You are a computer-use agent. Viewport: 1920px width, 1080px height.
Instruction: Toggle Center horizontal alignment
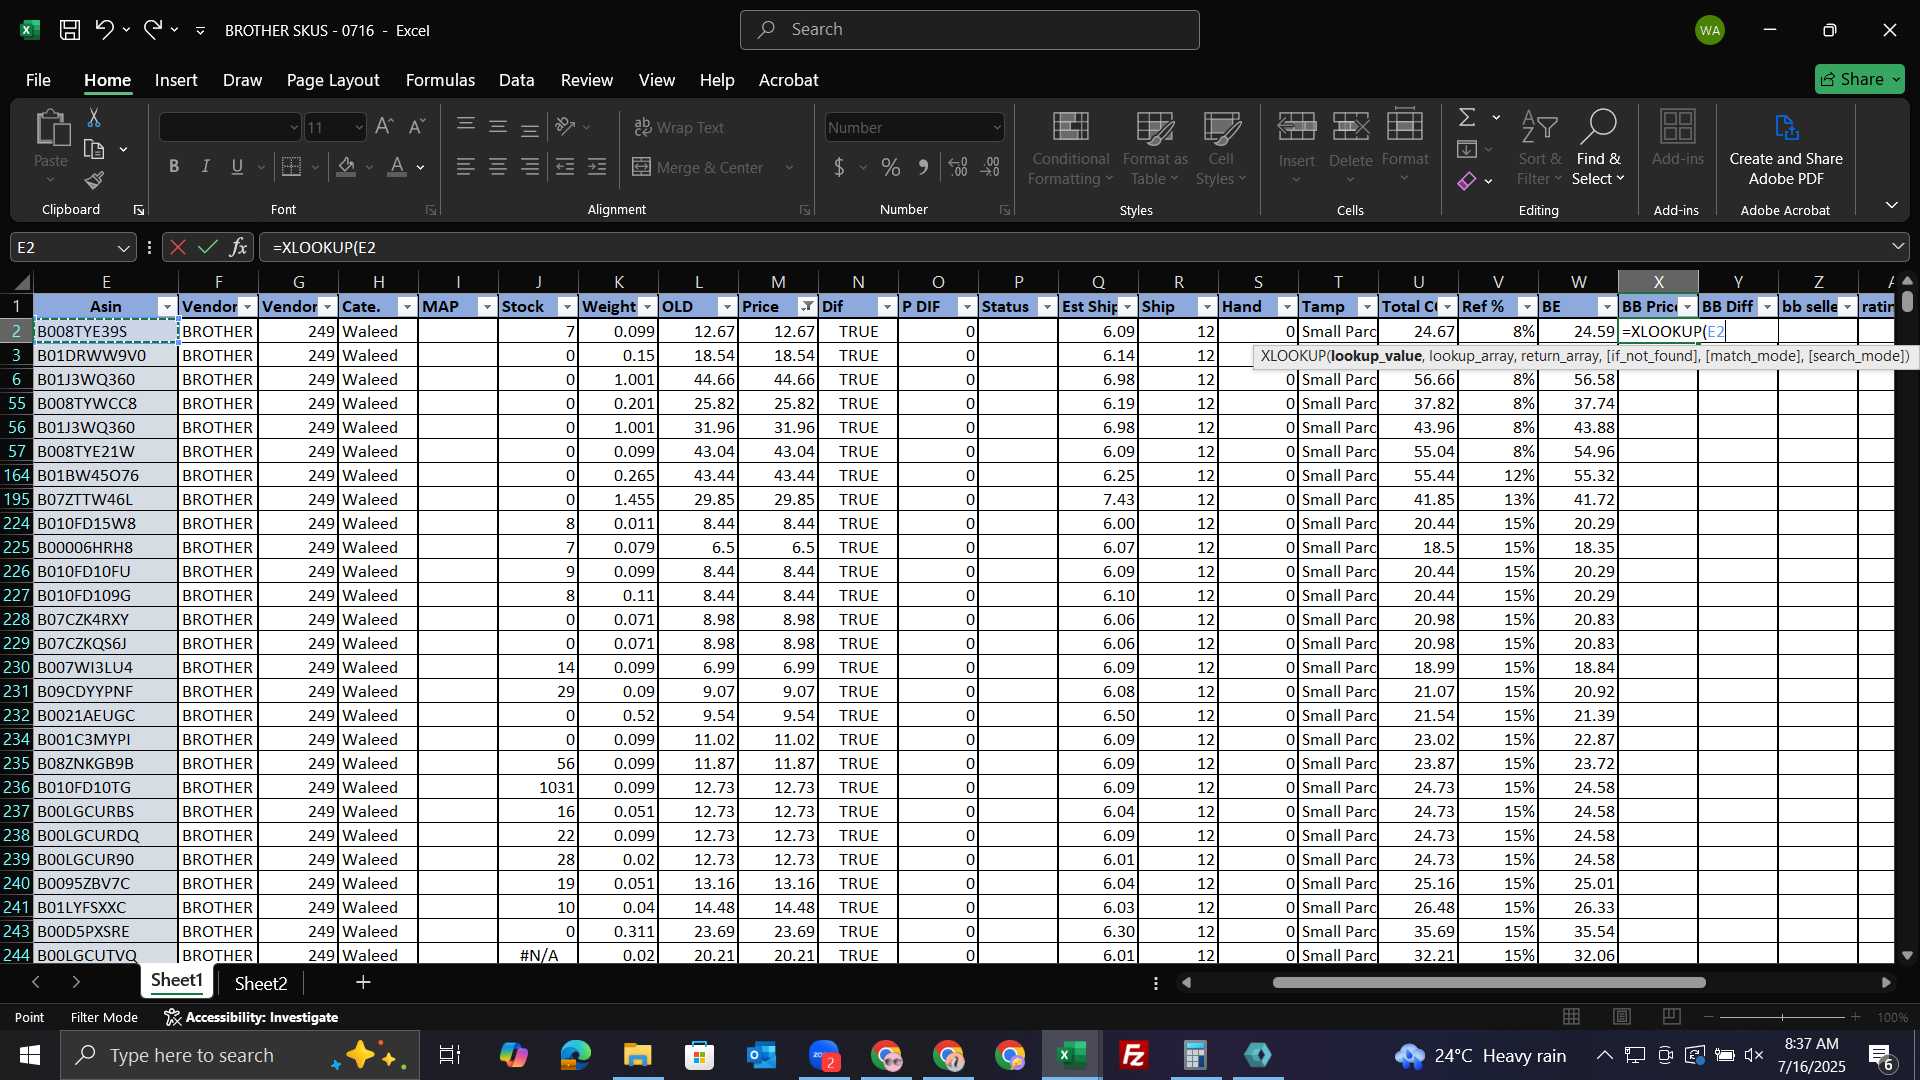[498, 167]
